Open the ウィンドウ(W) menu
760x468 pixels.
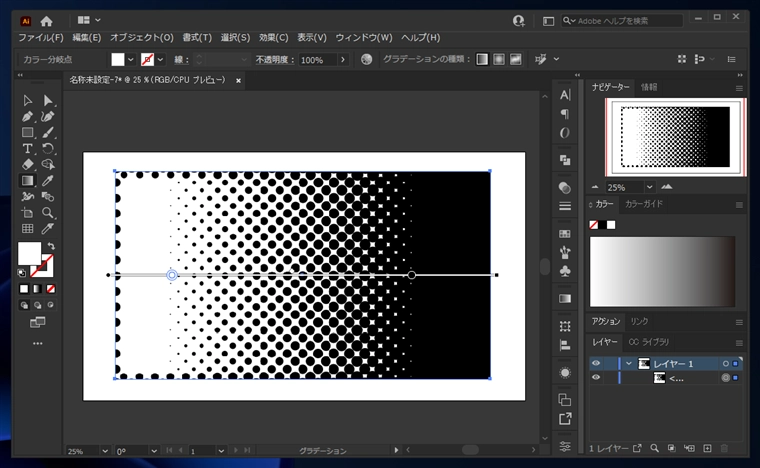pyautogui.click(x=364, y=37)
